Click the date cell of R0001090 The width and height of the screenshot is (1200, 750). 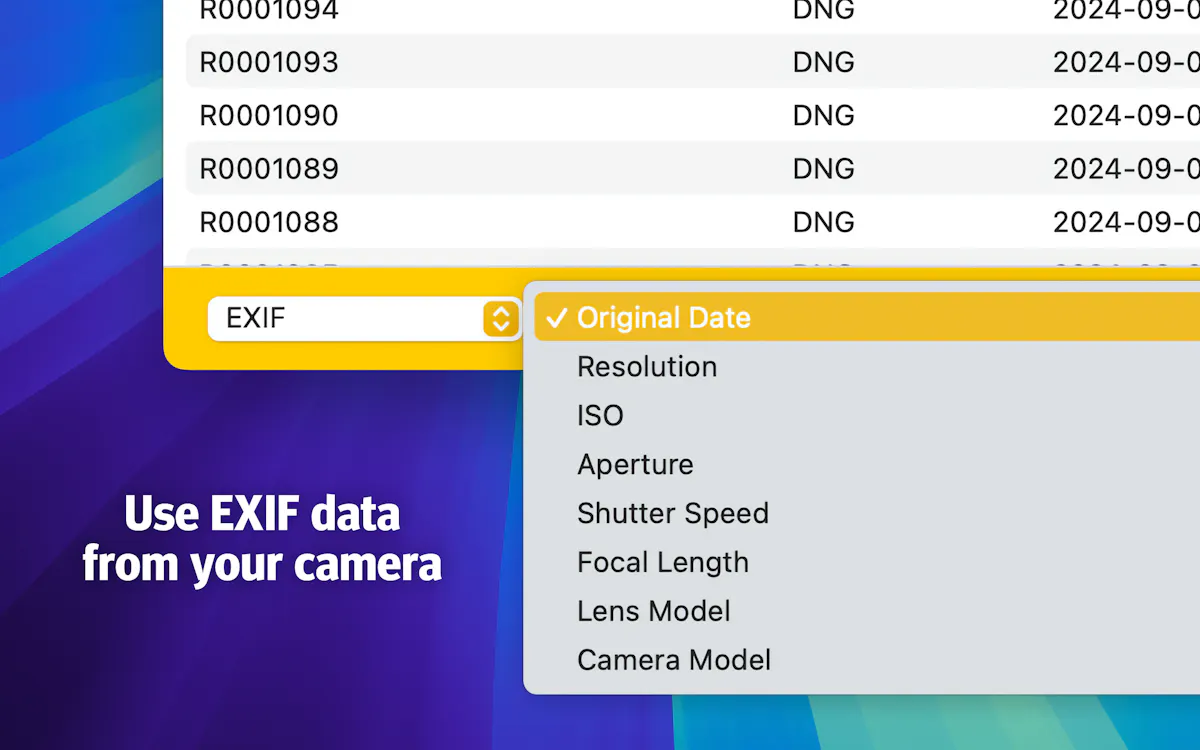pos(1126,115)
